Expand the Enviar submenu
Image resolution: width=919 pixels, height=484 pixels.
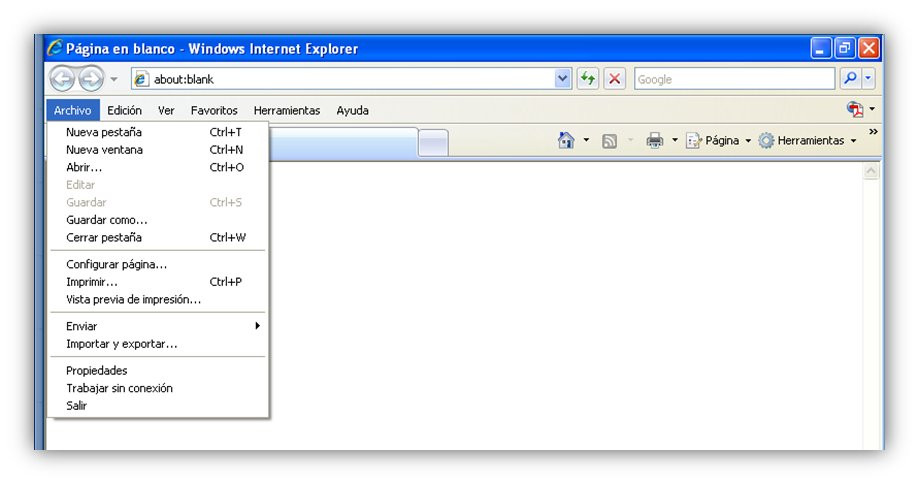(x=158, y=326)
